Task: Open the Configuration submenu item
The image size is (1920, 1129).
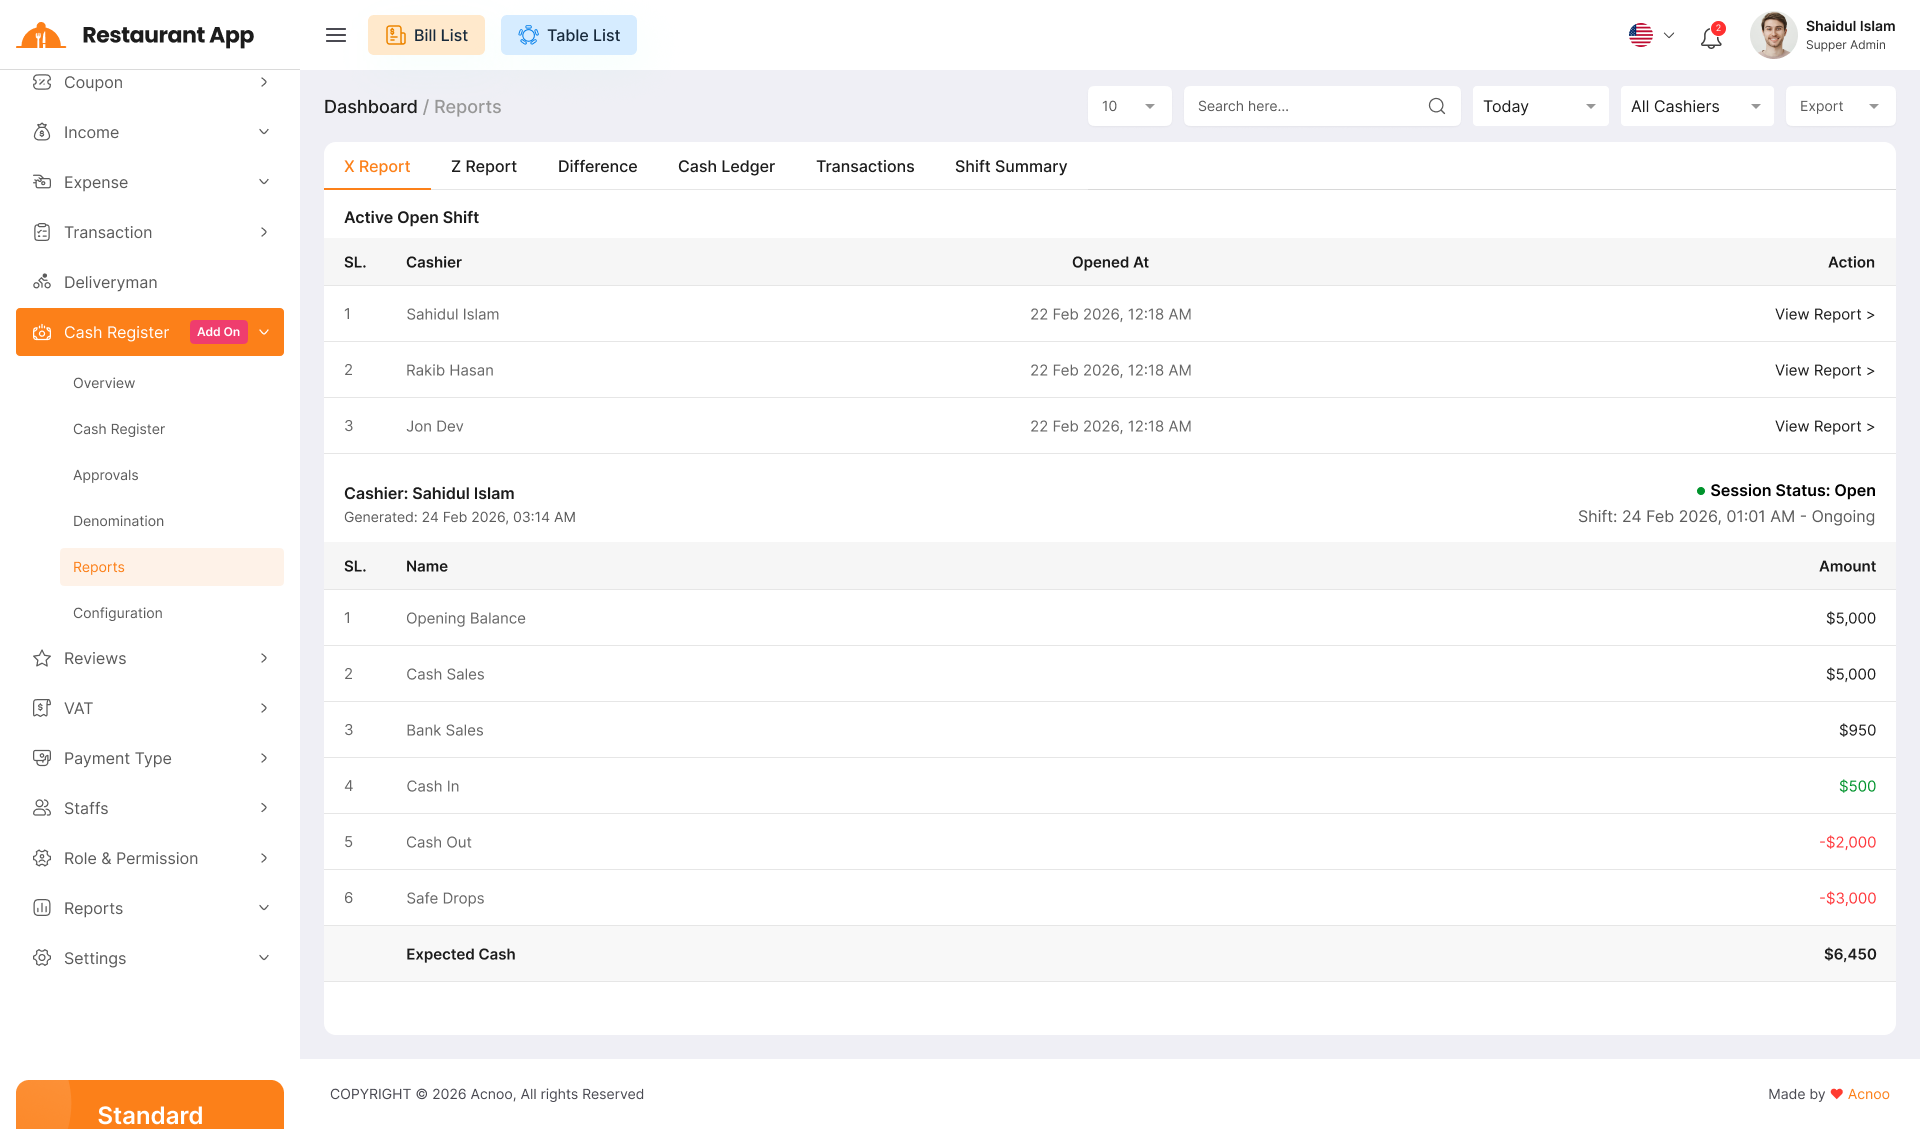Action: click(117, 613)
